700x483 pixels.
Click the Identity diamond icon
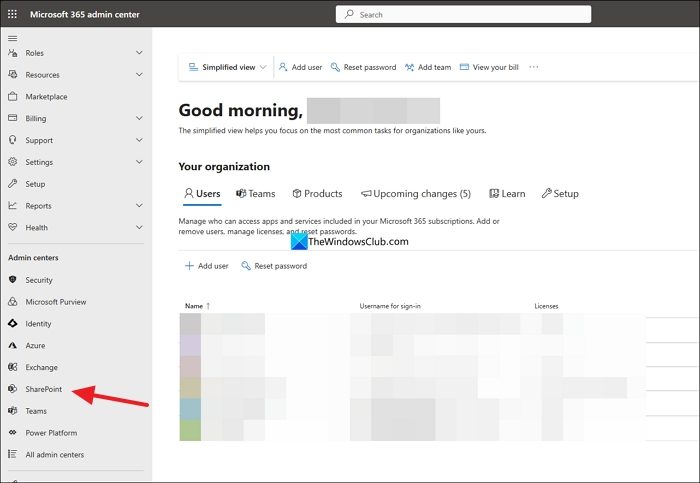tap(12, 323)
